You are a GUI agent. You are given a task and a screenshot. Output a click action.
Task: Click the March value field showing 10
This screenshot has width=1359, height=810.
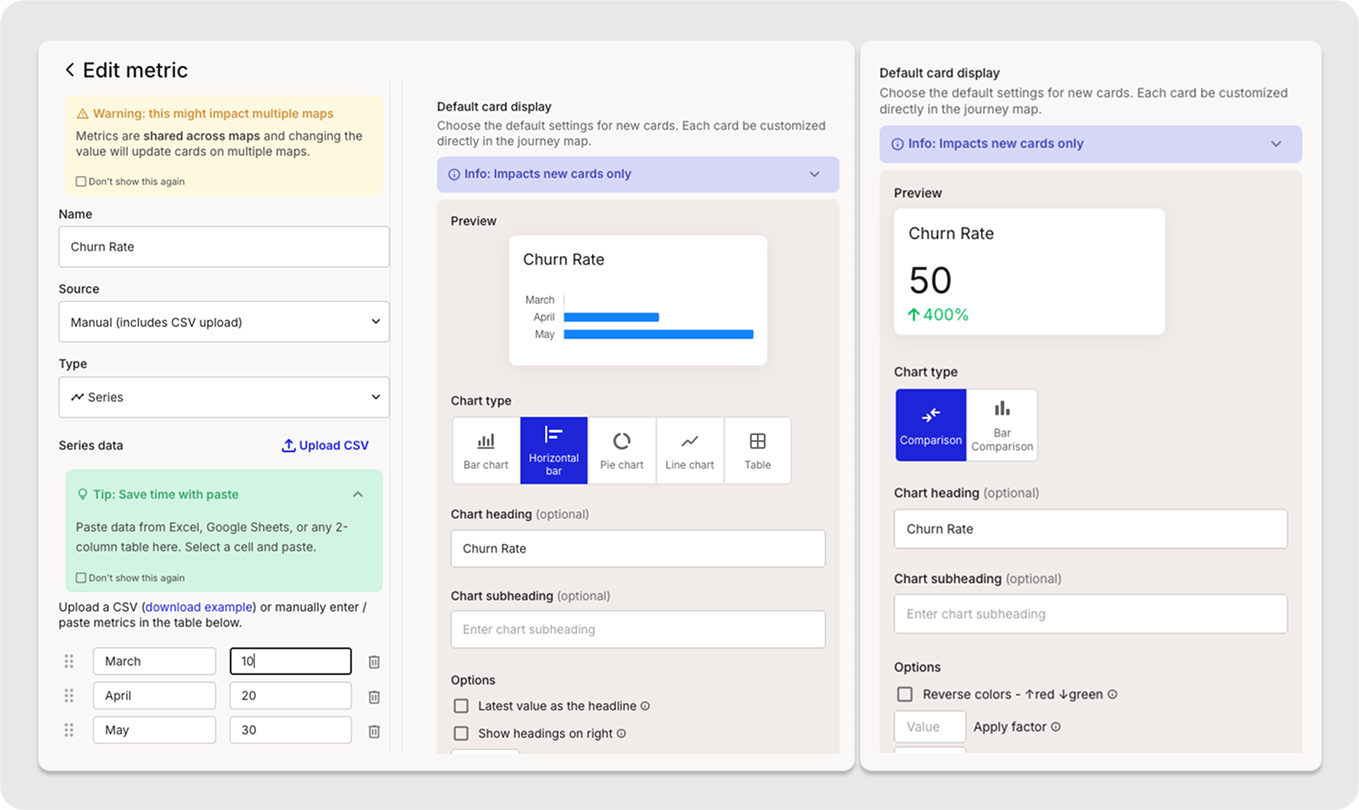(x=291, y=661)
